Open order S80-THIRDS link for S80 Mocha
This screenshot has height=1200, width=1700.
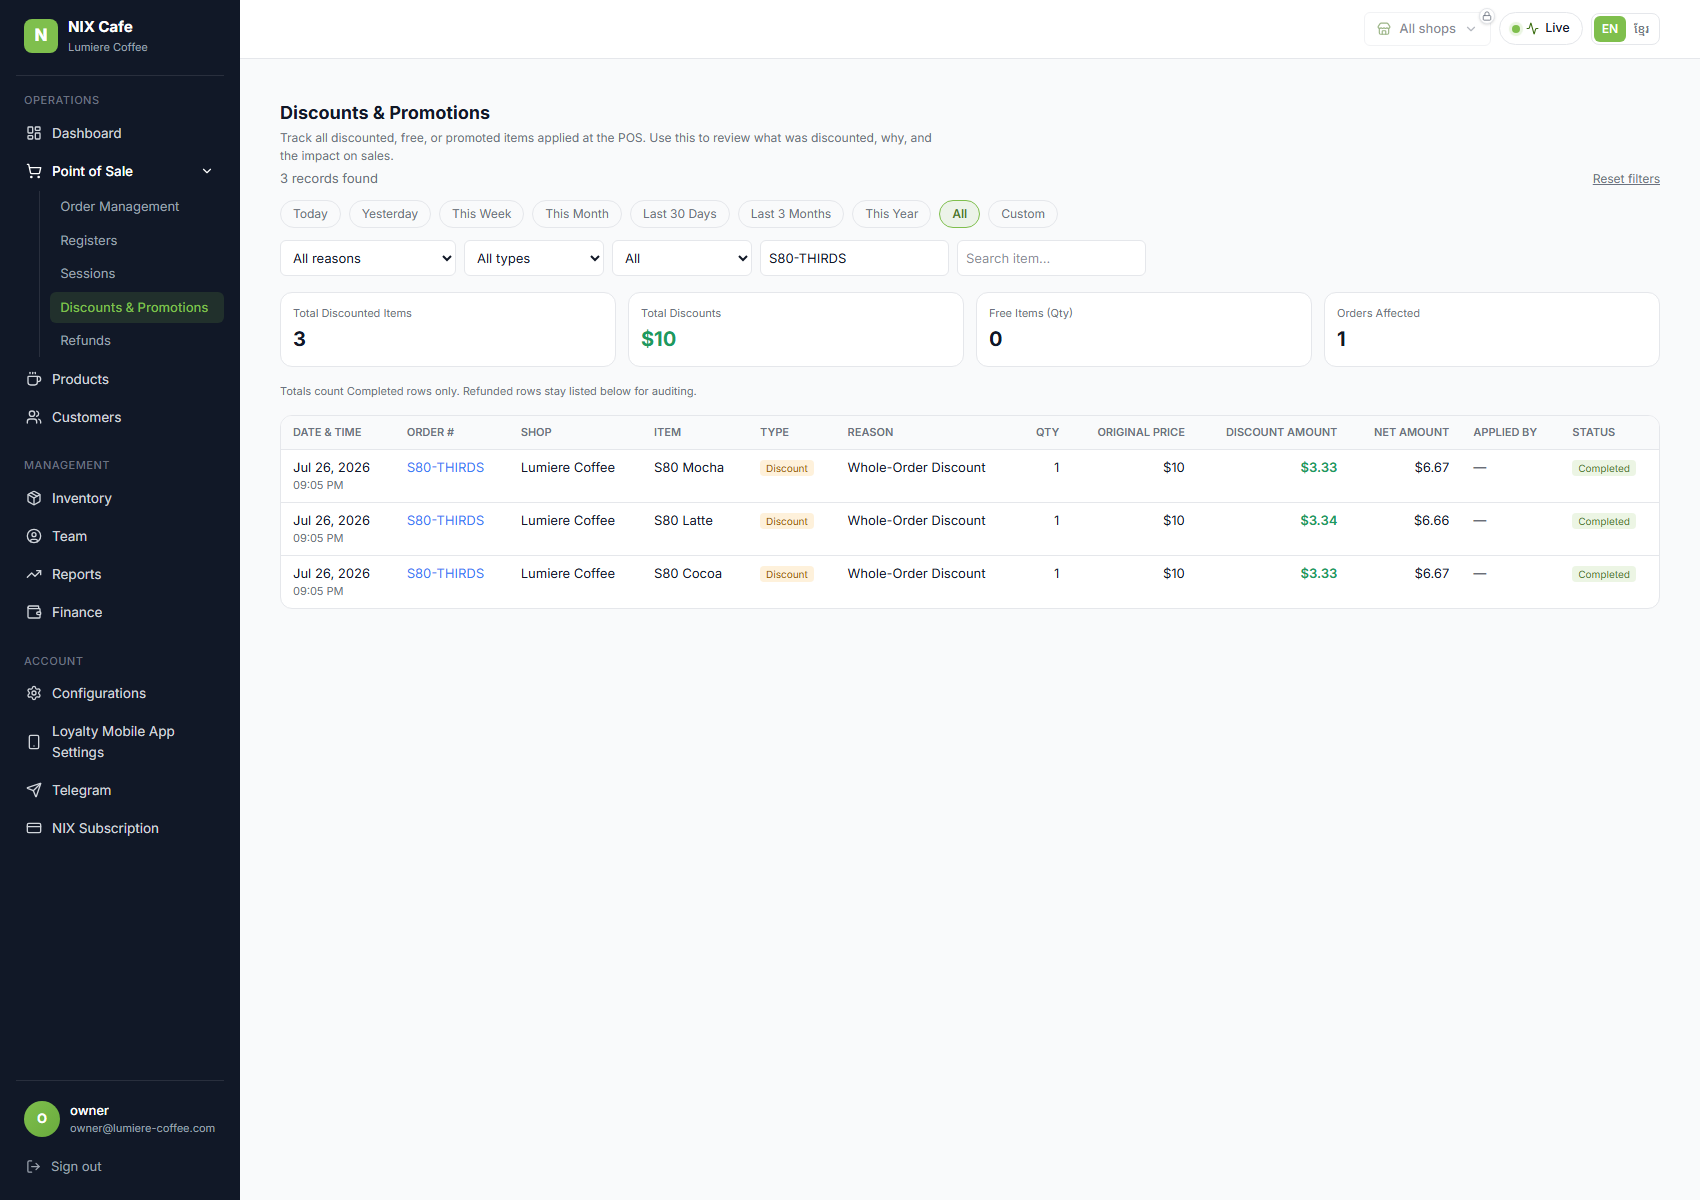[445, 467]
